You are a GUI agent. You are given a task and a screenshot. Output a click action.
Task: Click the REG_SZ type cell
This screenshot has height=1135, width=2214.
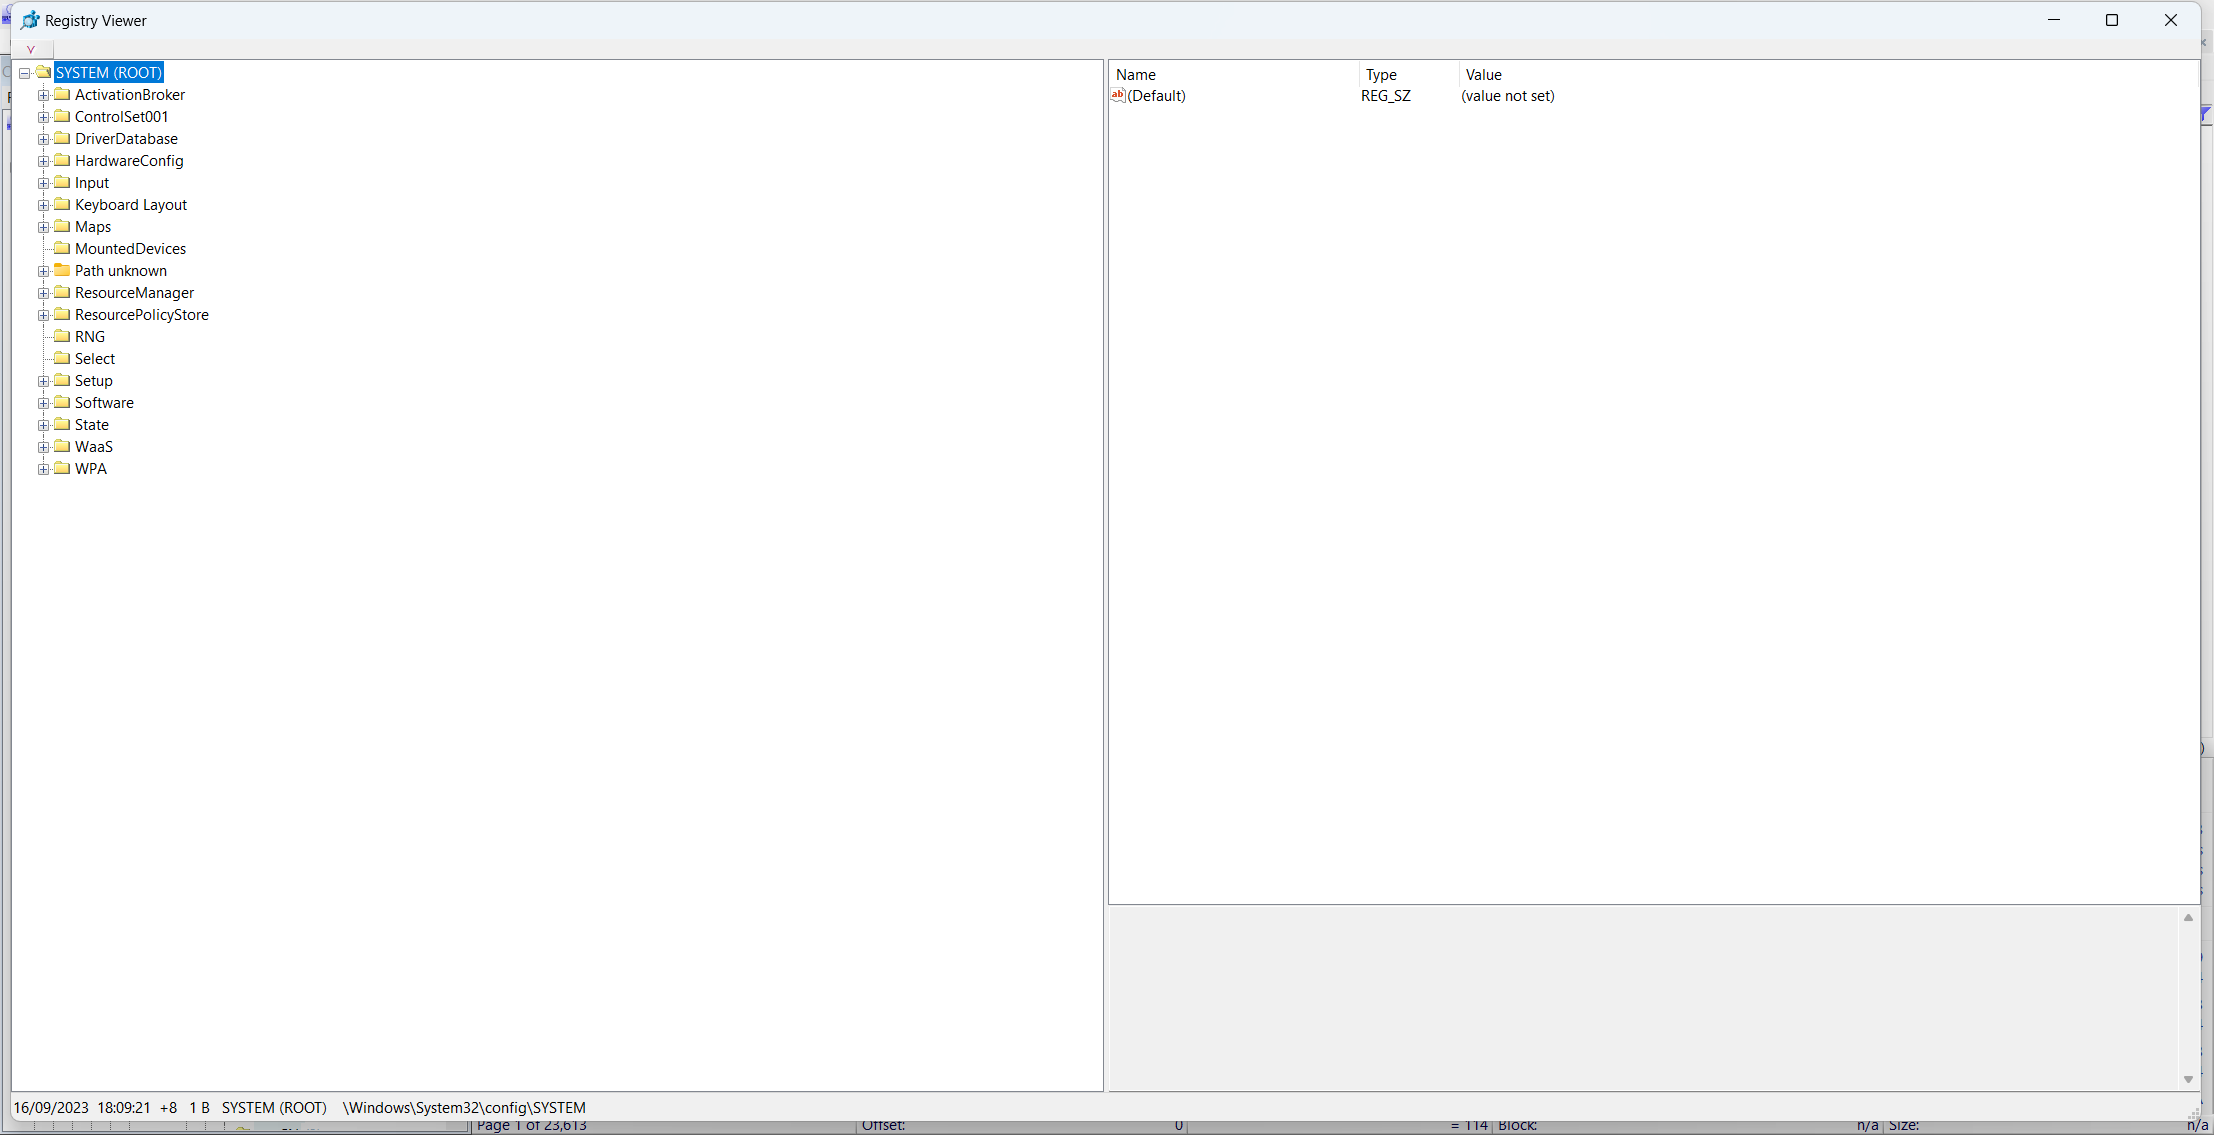1386,96
